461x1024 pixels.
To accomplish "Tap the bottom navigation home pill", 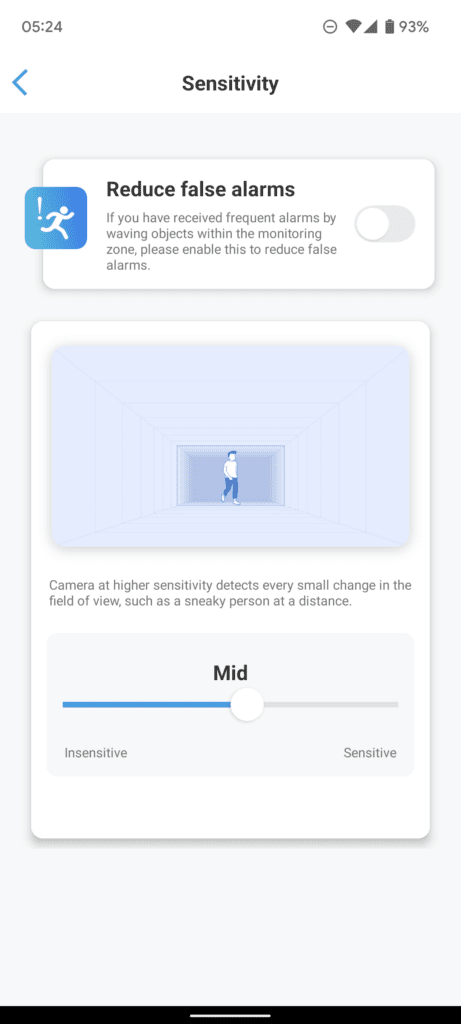I will pos(230,1015).
